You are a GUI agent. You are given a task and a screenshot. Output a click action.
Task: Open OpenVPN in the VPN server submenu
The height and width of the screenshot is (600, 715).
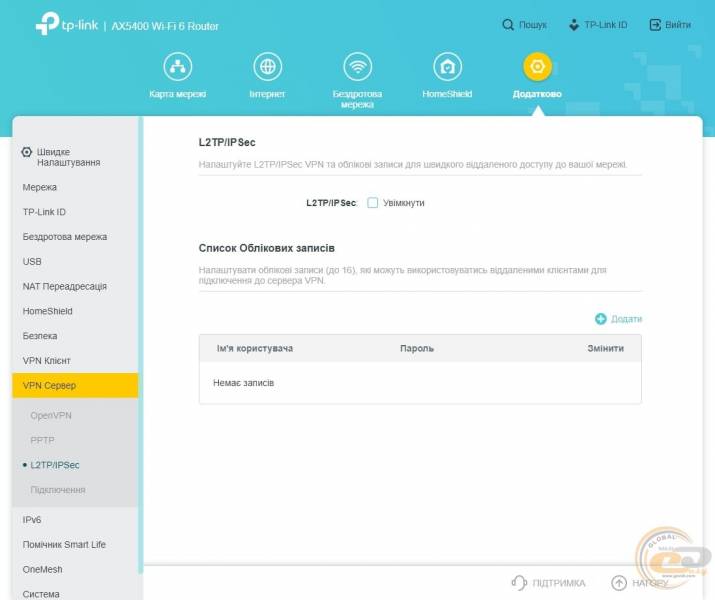coord(51,415)
